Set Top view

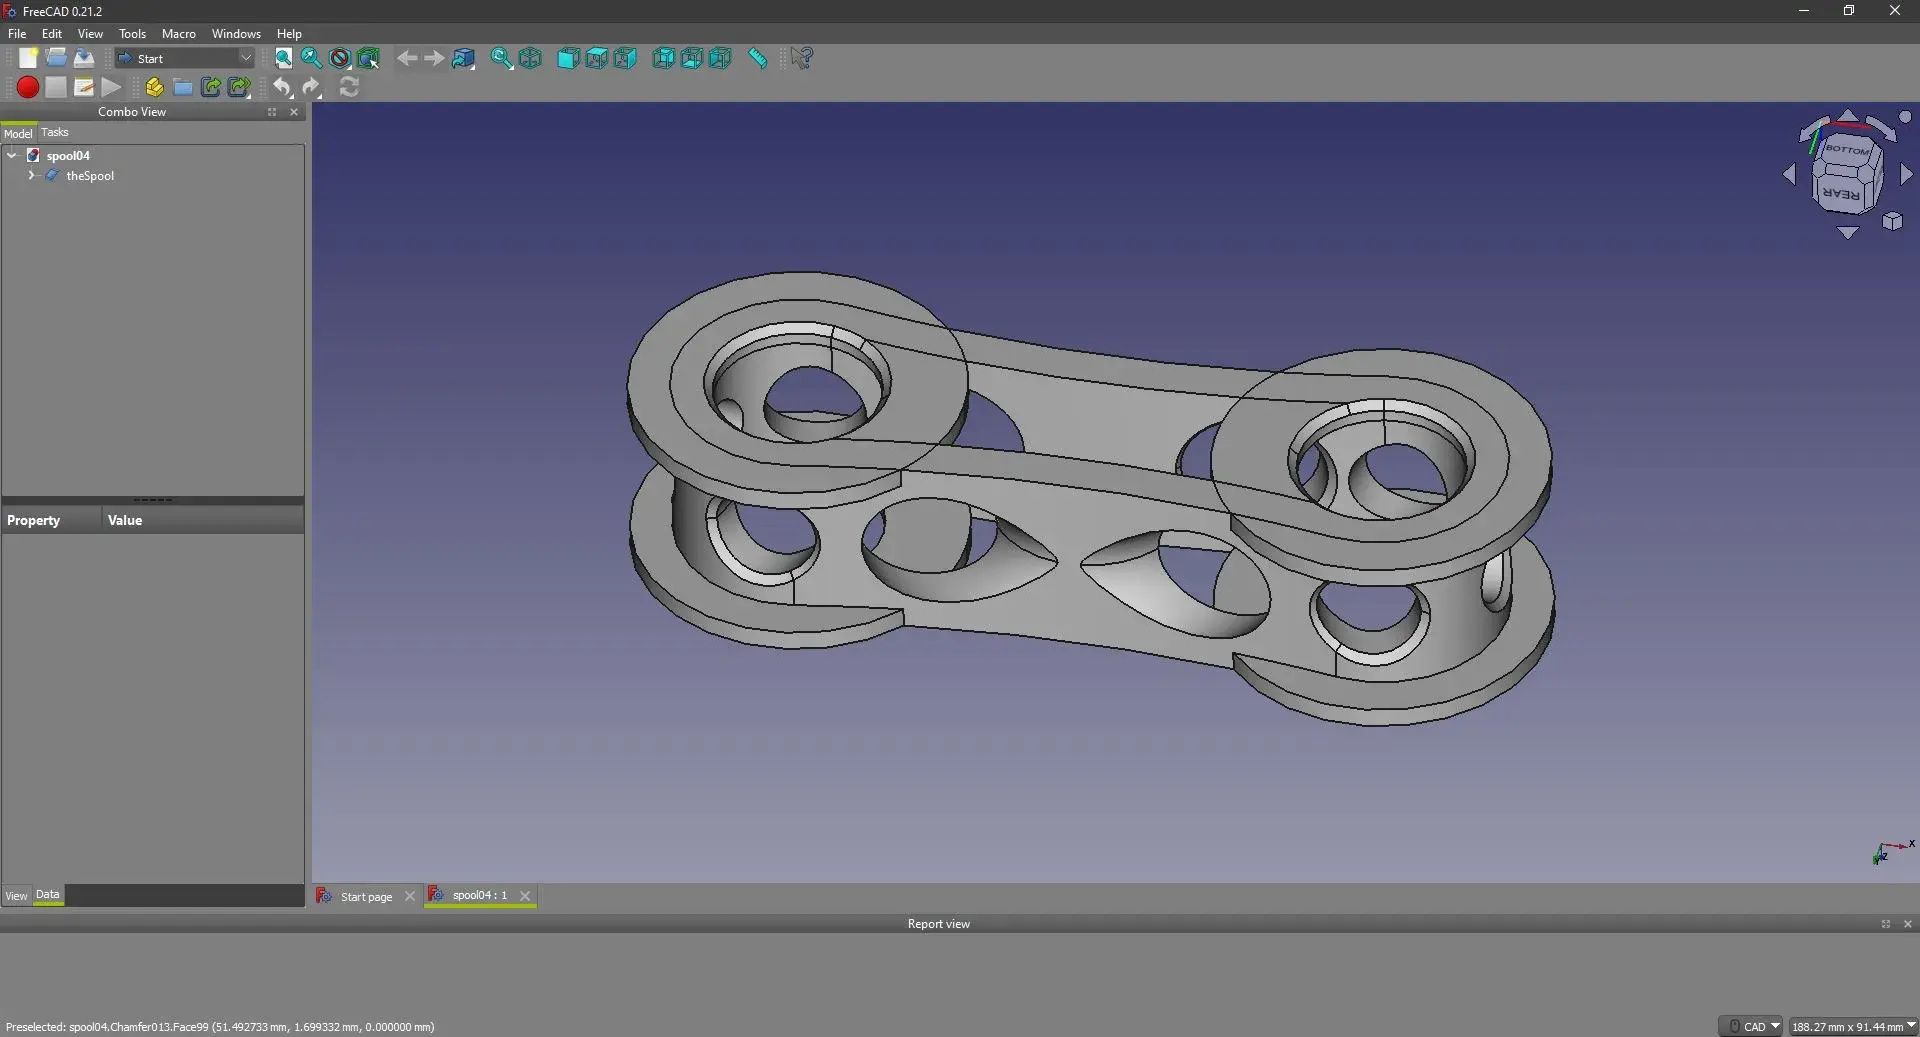(x=596, y=58)
